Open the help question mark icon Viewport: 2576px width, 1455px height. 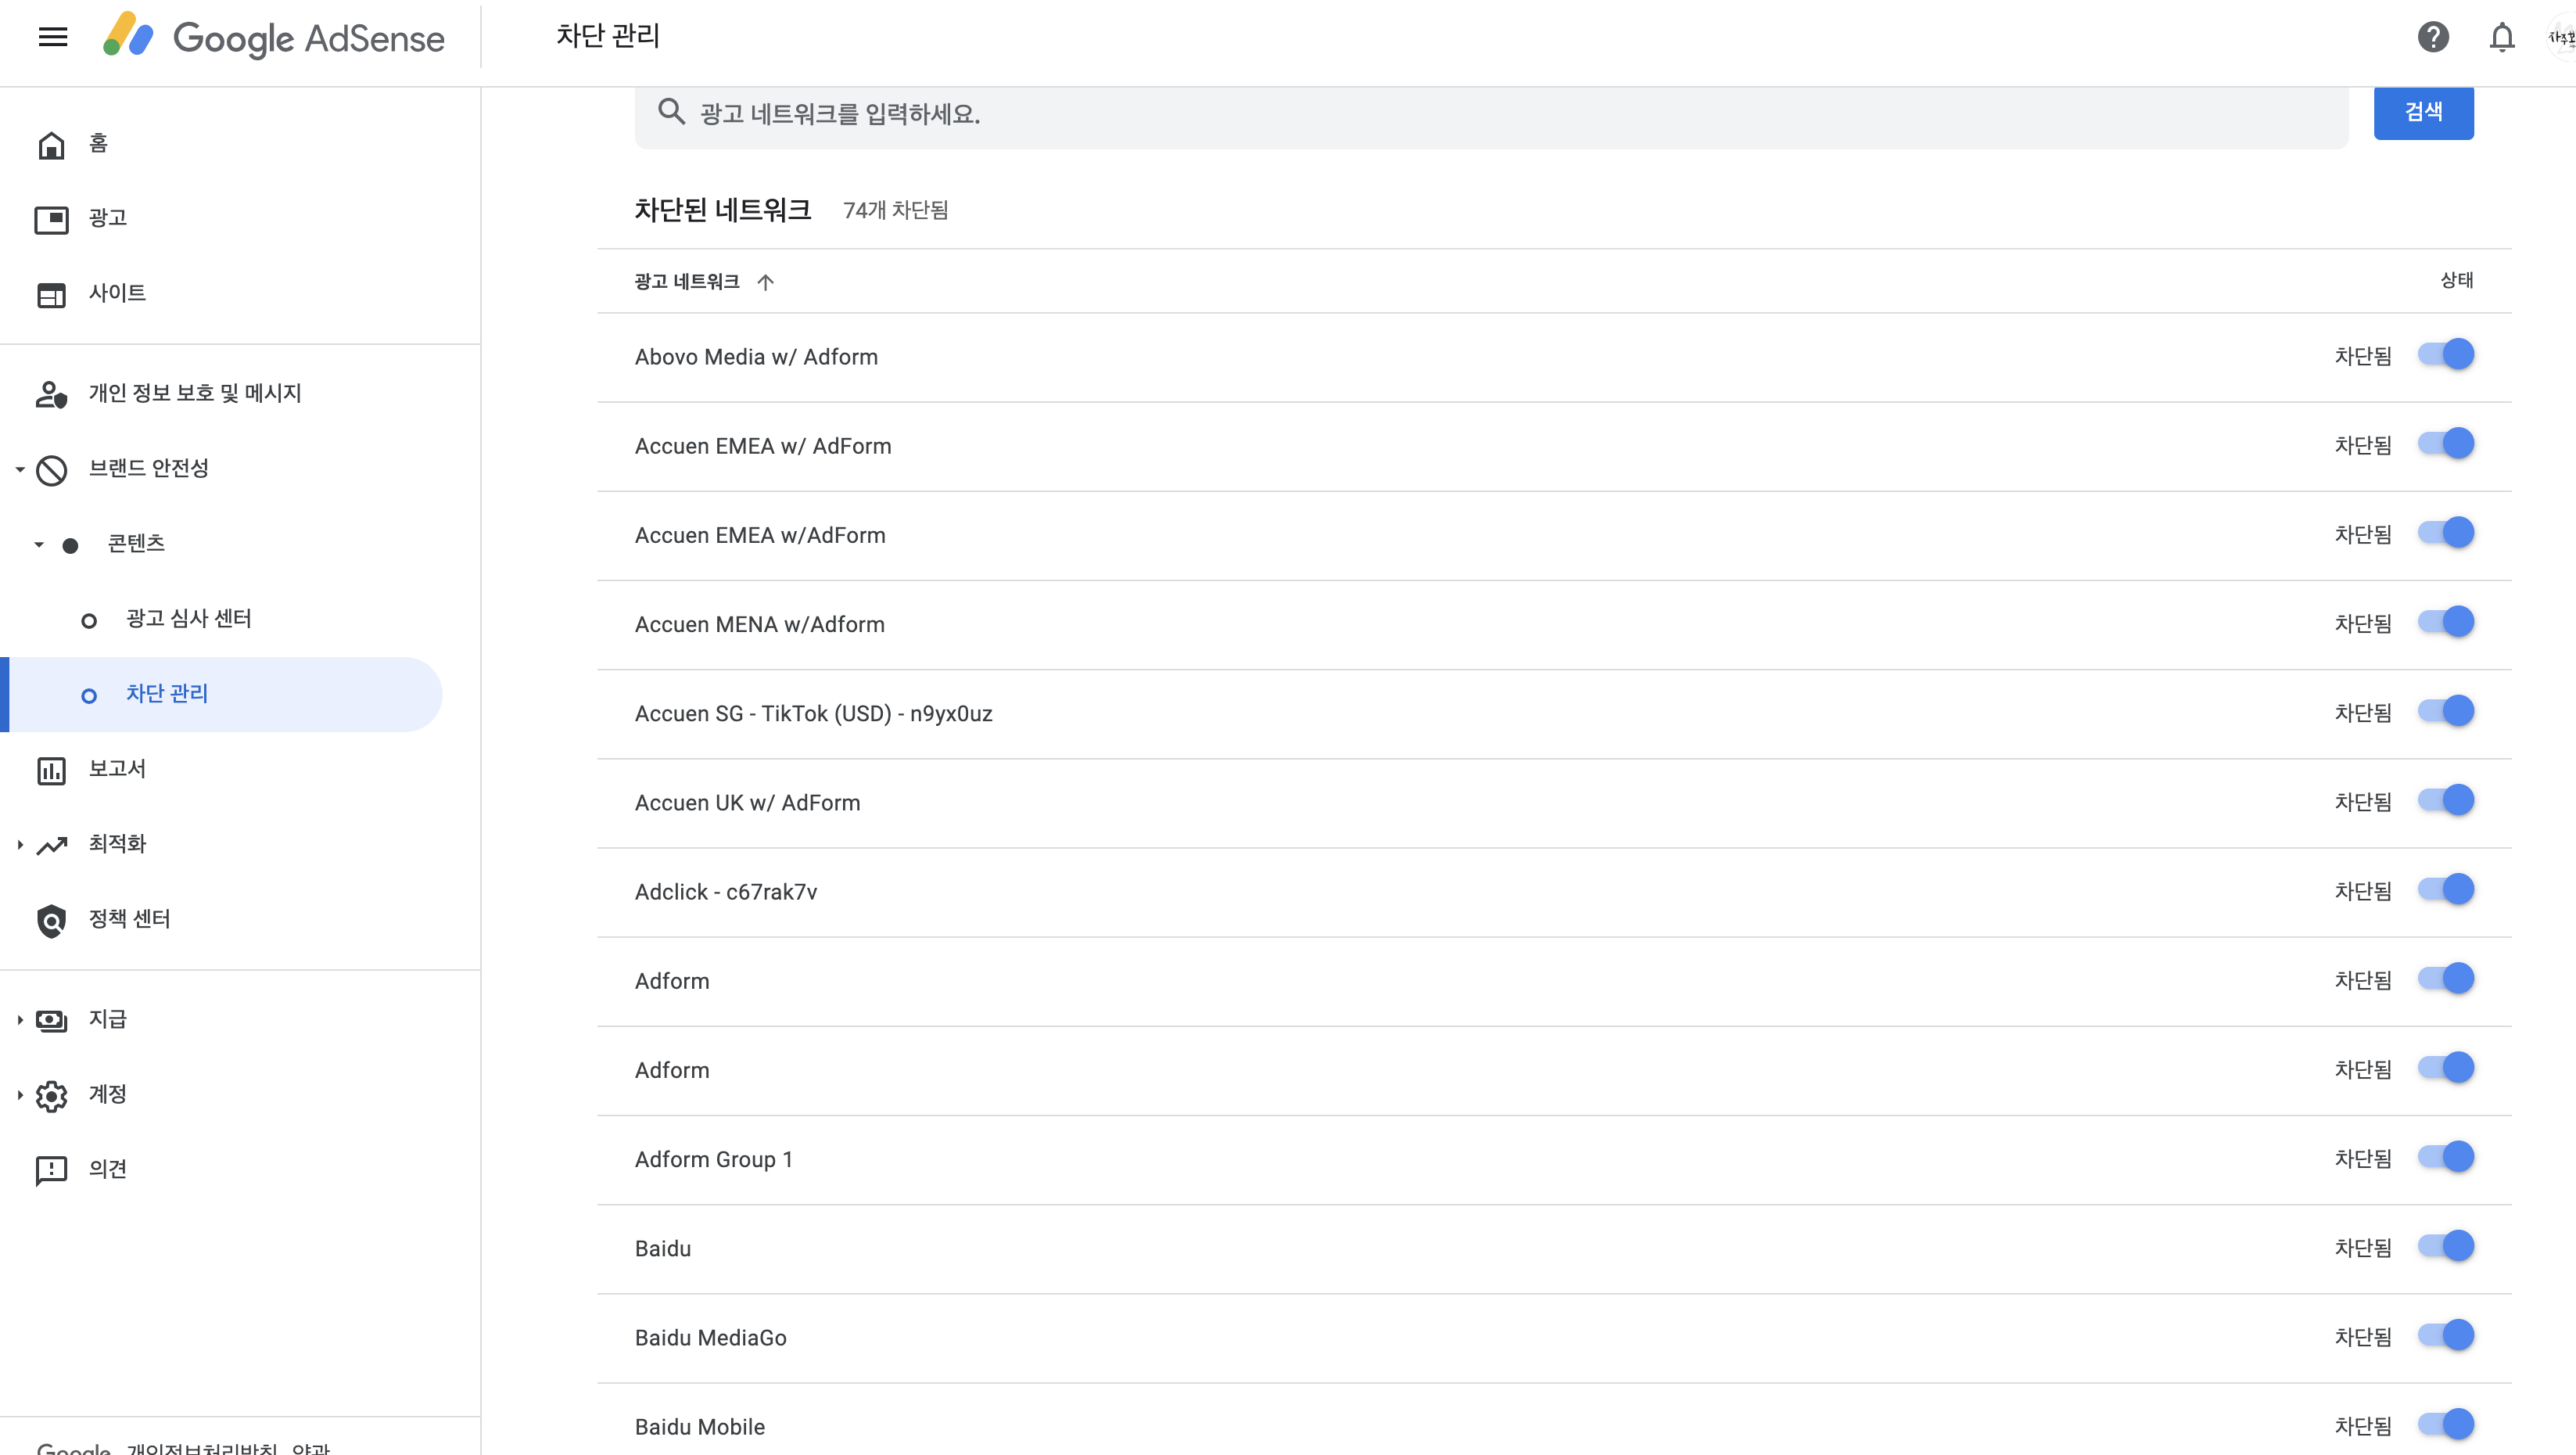click(x=2432, y=37)
